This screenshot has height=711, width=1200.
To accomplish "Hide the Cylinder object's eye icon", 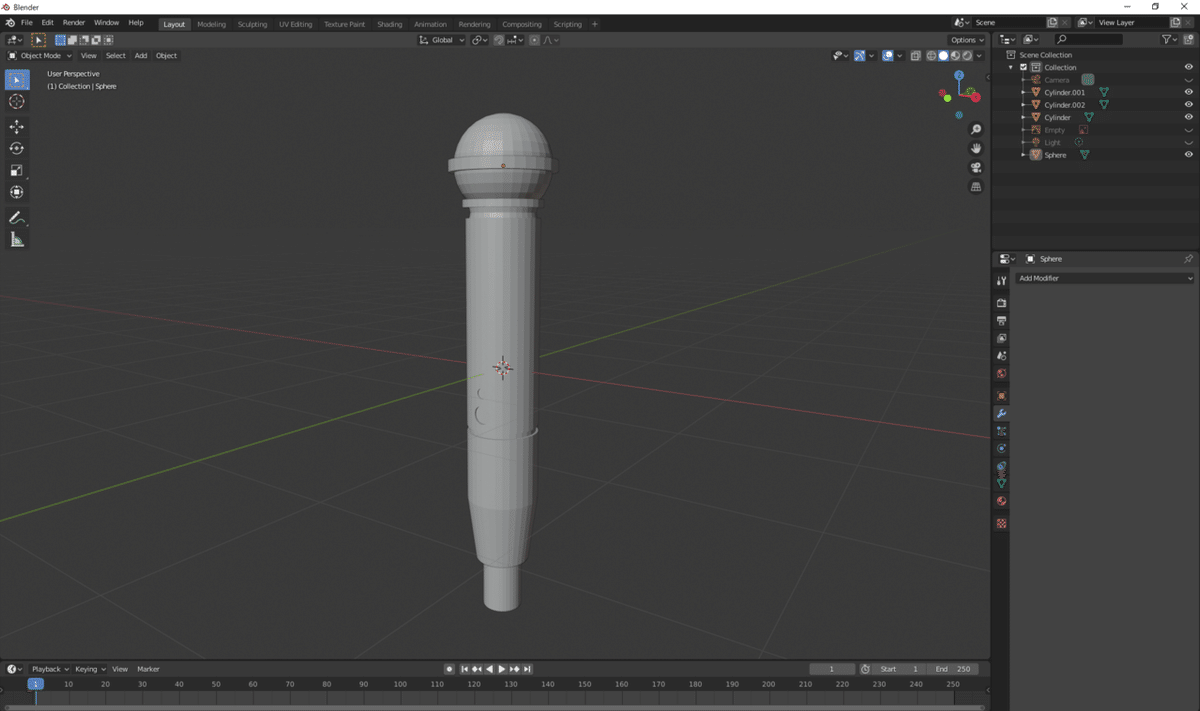I will pyautogui.click(x=1189, y=117).
